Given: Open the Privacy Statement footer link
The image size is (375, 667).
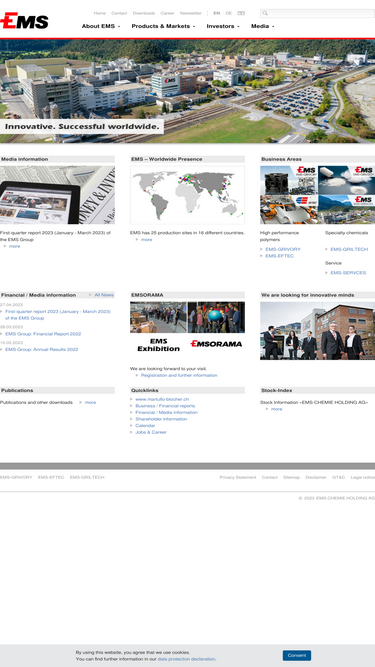Looking at the screenshot, I should 238,477.
